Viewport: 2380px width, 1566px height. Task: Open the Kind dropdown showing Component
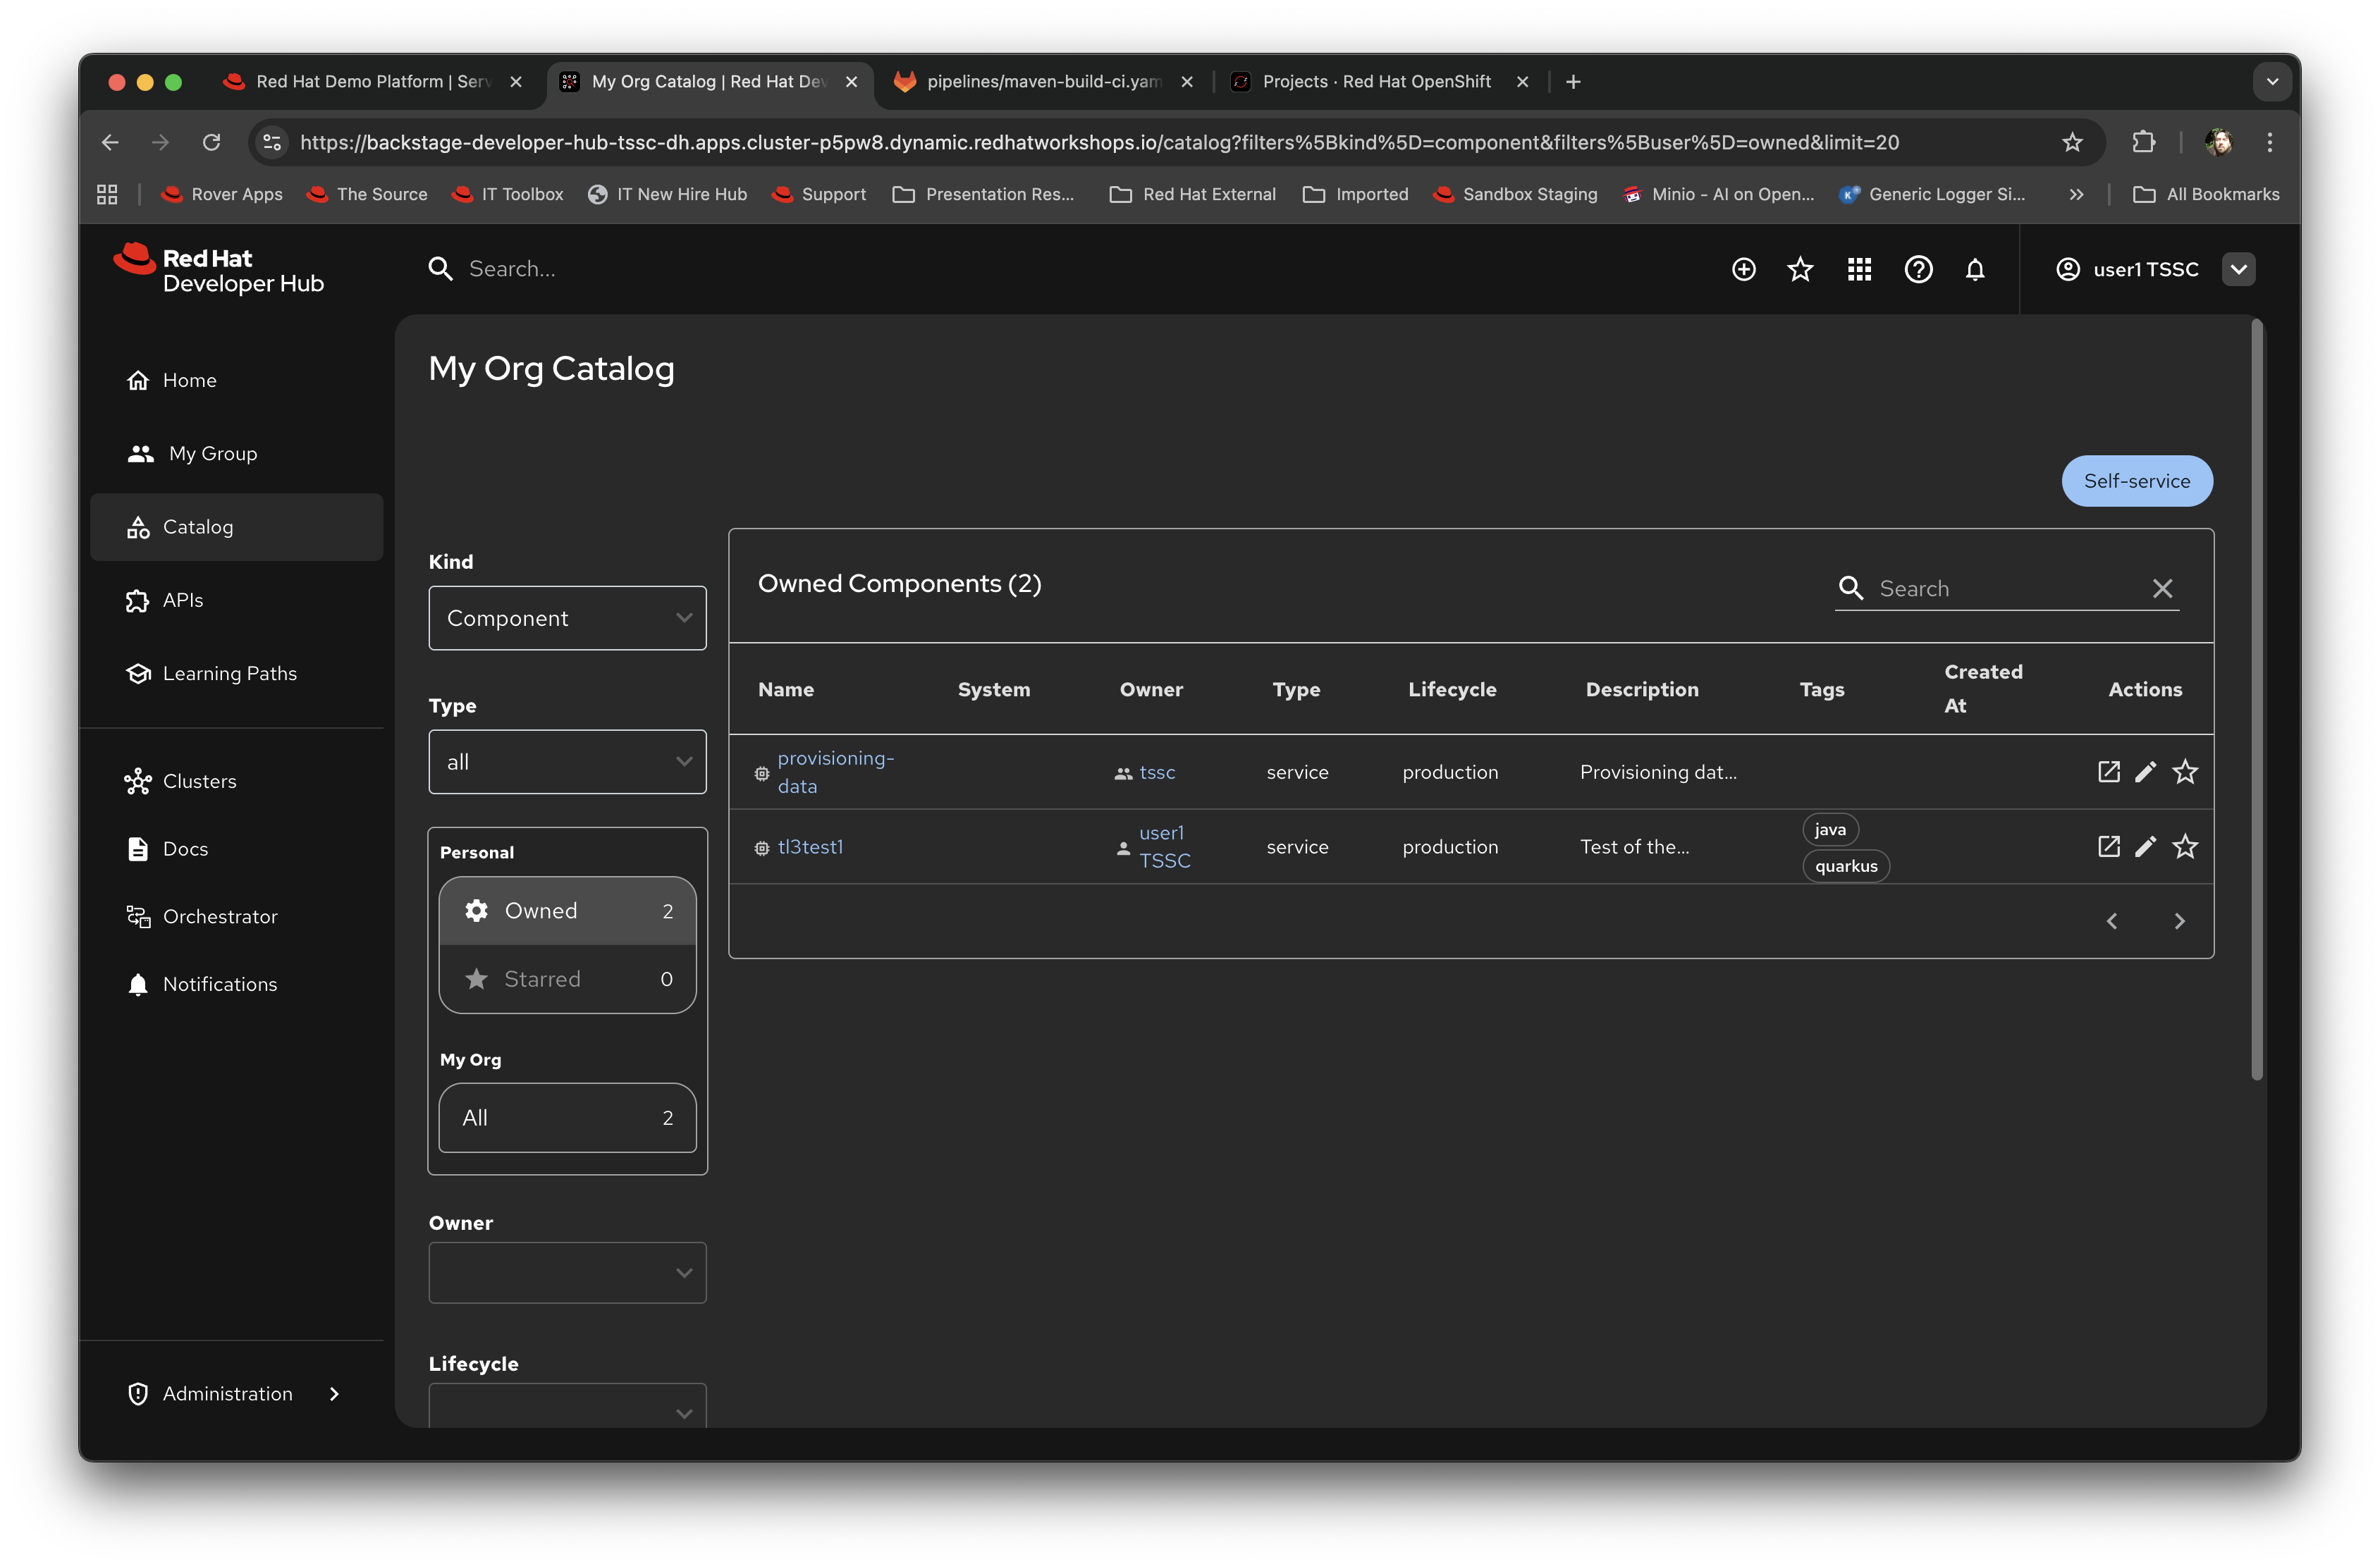pos(567,618)
